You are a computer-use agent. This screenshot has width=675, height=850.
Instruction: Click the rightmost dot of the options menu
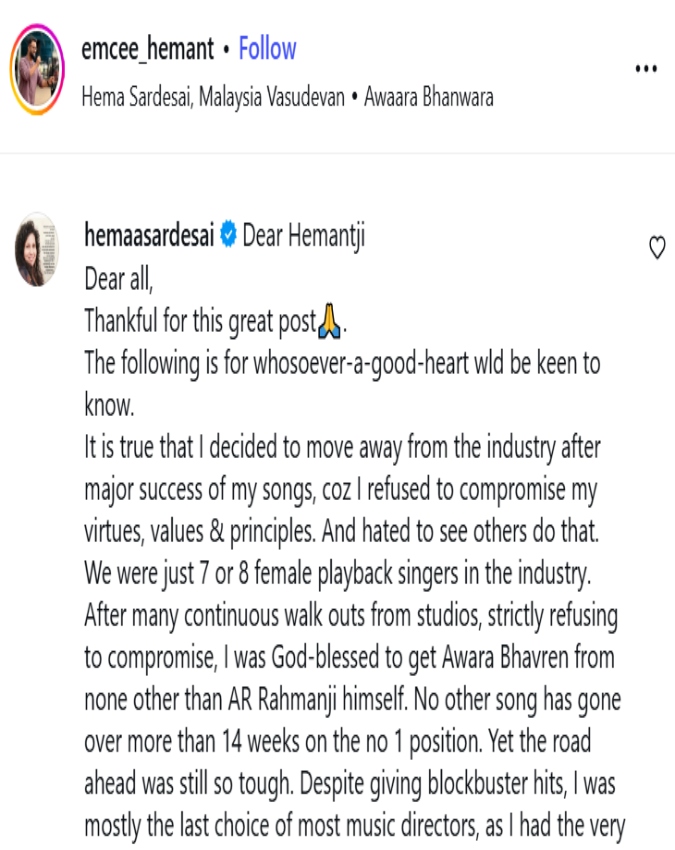654,66
